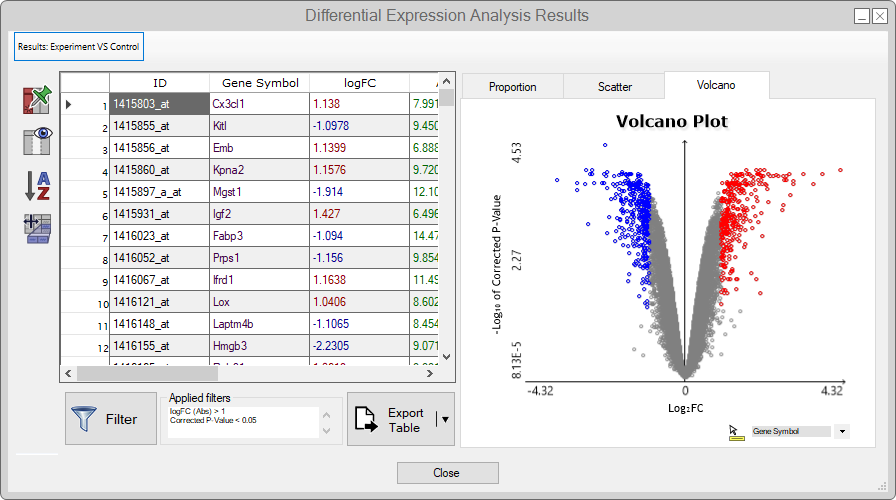
Task: Click the A-Z sort icon
Action: click(x=36, y=186)
